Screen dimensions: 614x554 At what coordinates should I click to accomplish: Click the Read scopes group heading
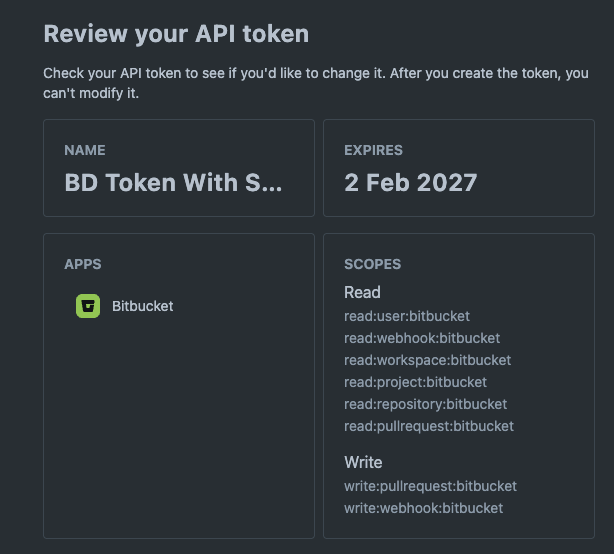point(362,293)
